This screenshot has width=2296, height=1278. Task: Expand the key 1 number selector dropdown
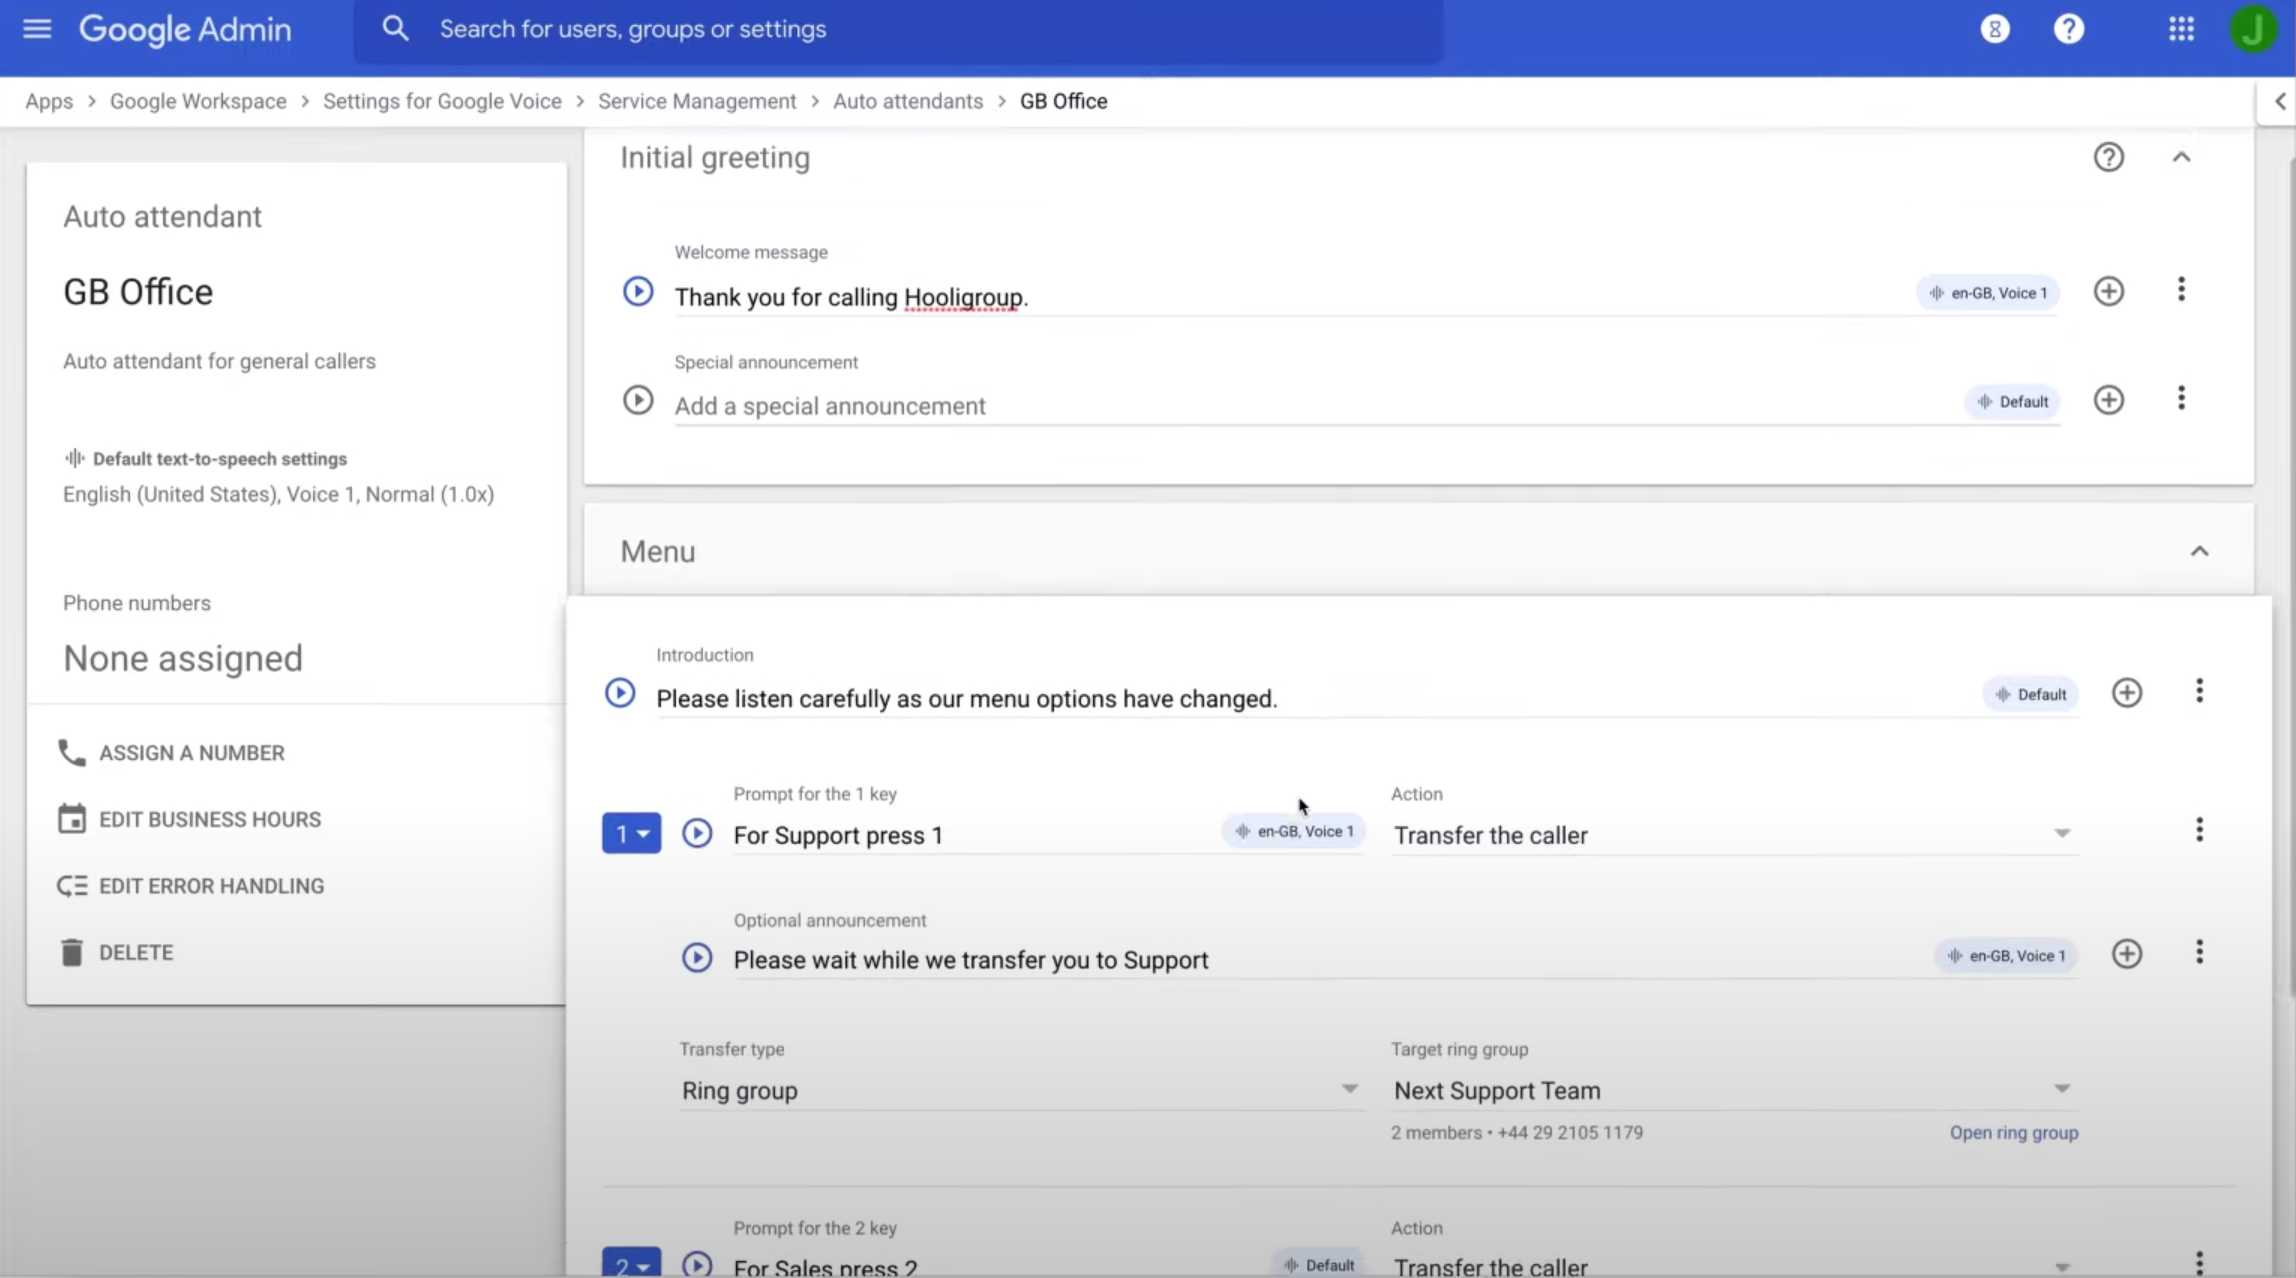pos(631,834)
